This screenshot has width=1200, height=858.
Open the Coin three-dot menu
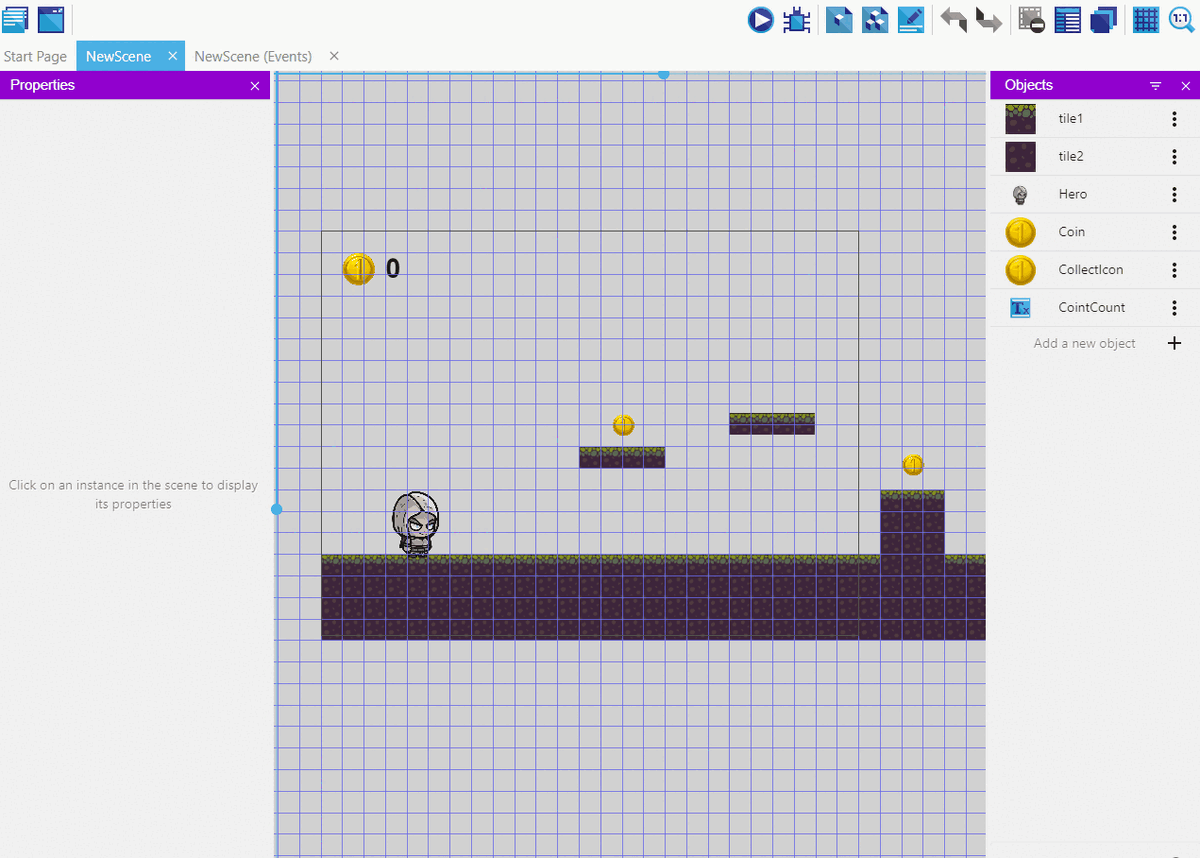(x=1175, y=232)
